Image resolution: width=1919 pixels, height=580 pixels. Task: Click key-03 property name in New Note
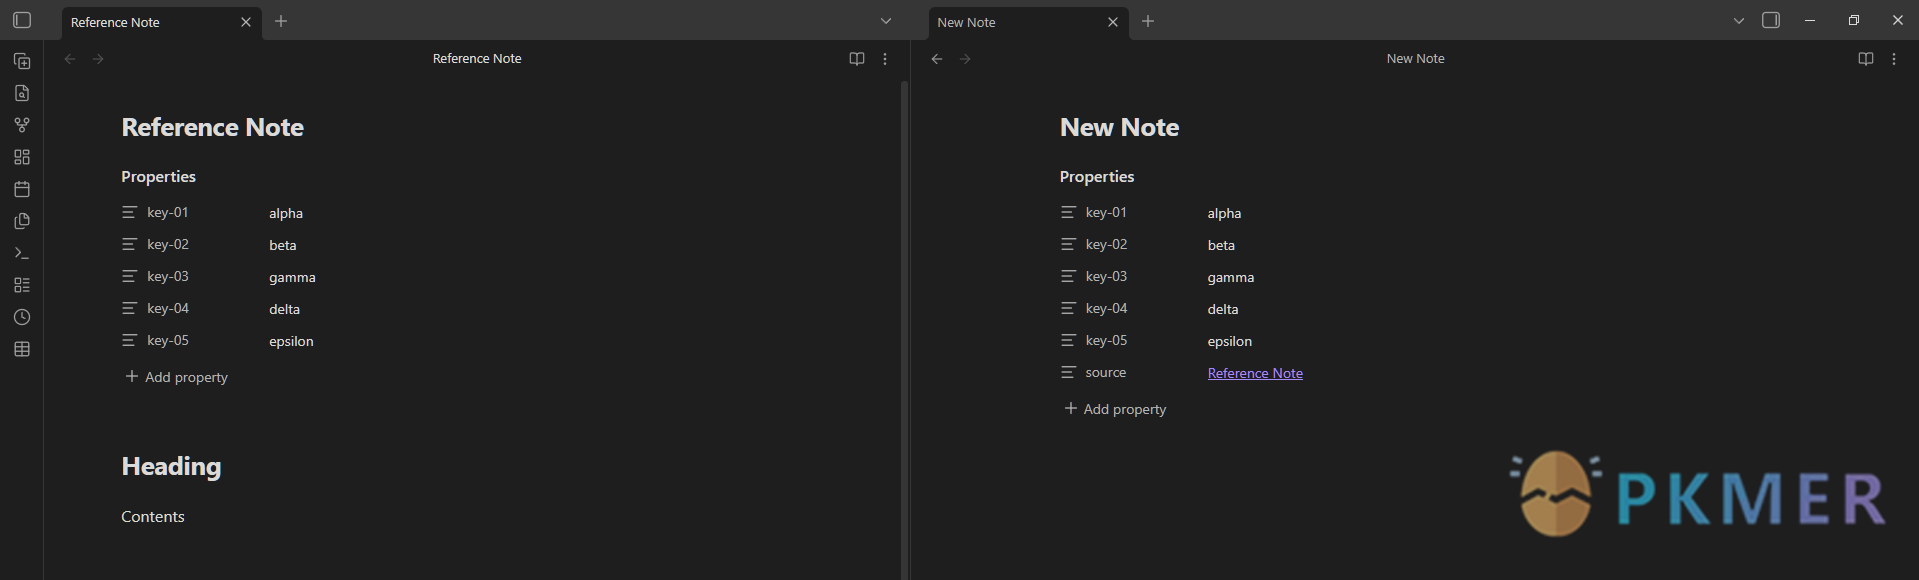[1106, 276]
